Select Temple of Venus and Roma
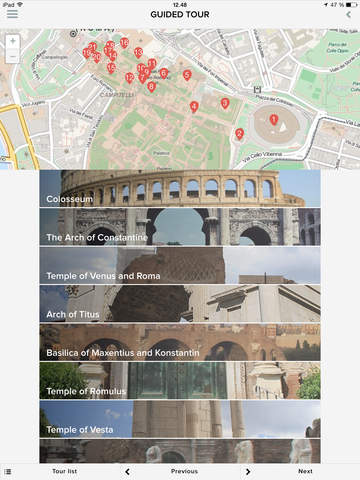This screenshot has width=360, height=480. click(180, 265)
